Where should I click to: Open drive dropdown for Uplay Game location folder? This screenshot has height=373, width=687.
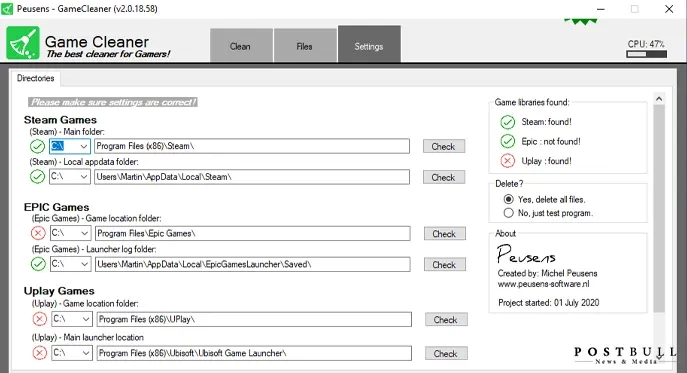point(86,320)
